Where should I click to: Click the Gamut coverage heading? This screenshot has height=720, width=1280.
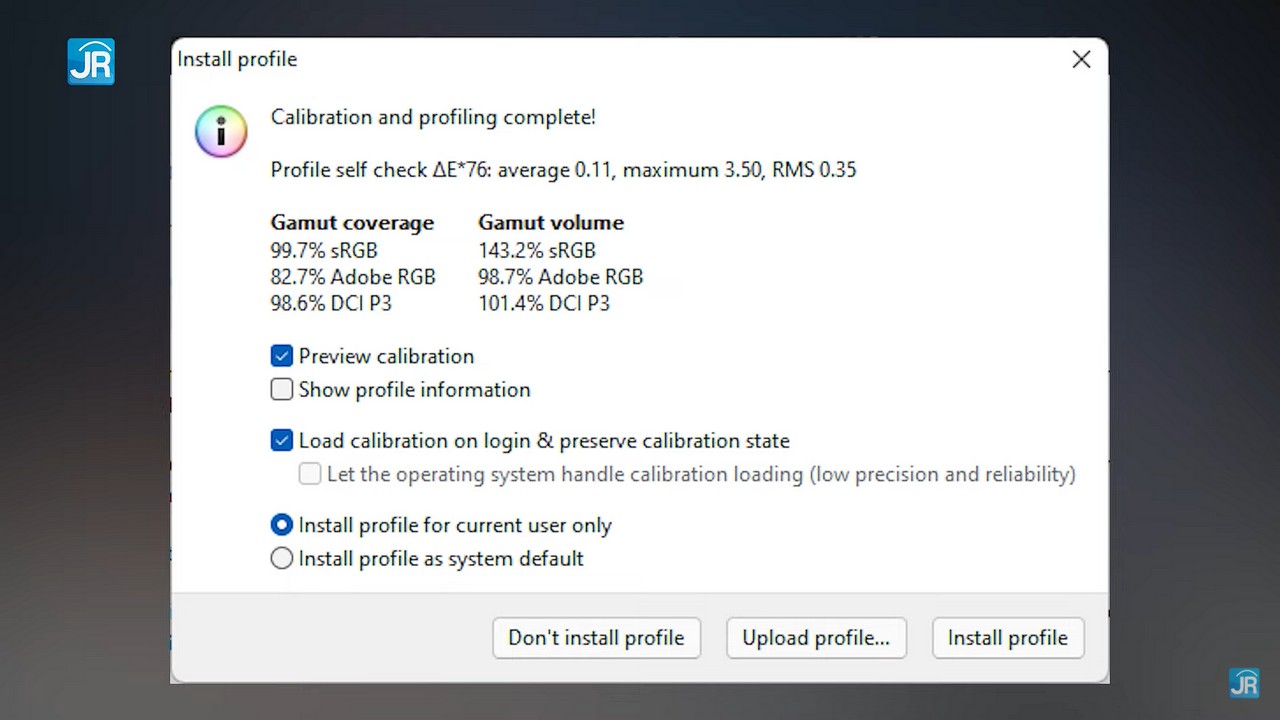point(352,222)
